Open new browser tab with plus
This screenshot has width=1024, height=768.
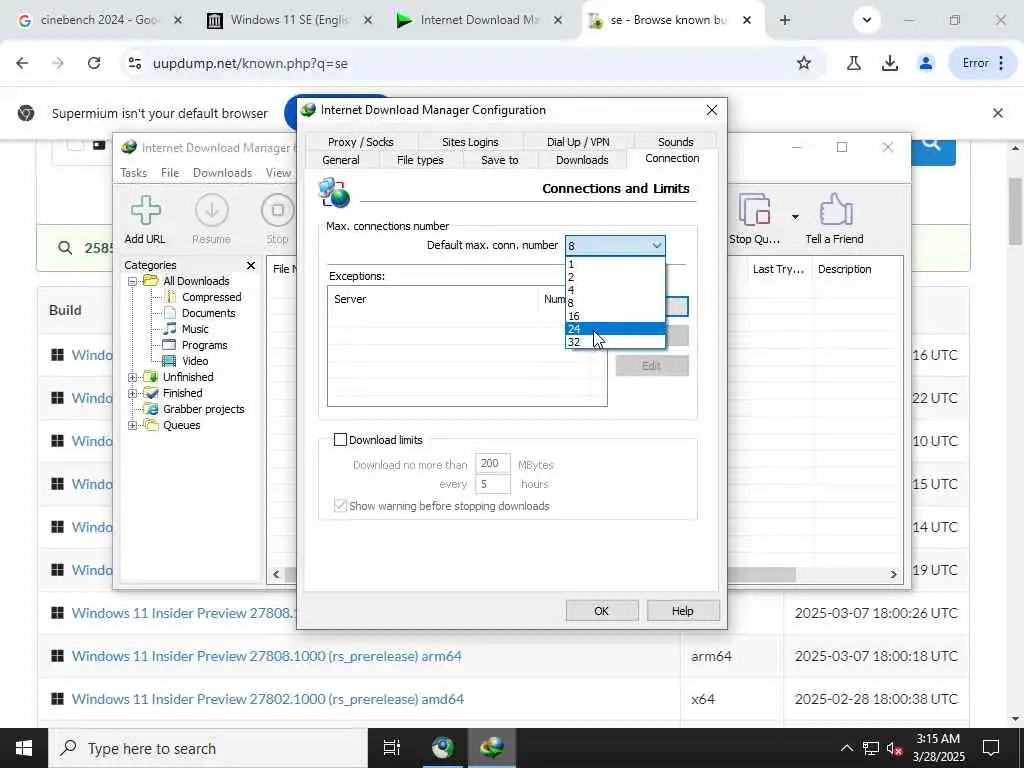785,20
